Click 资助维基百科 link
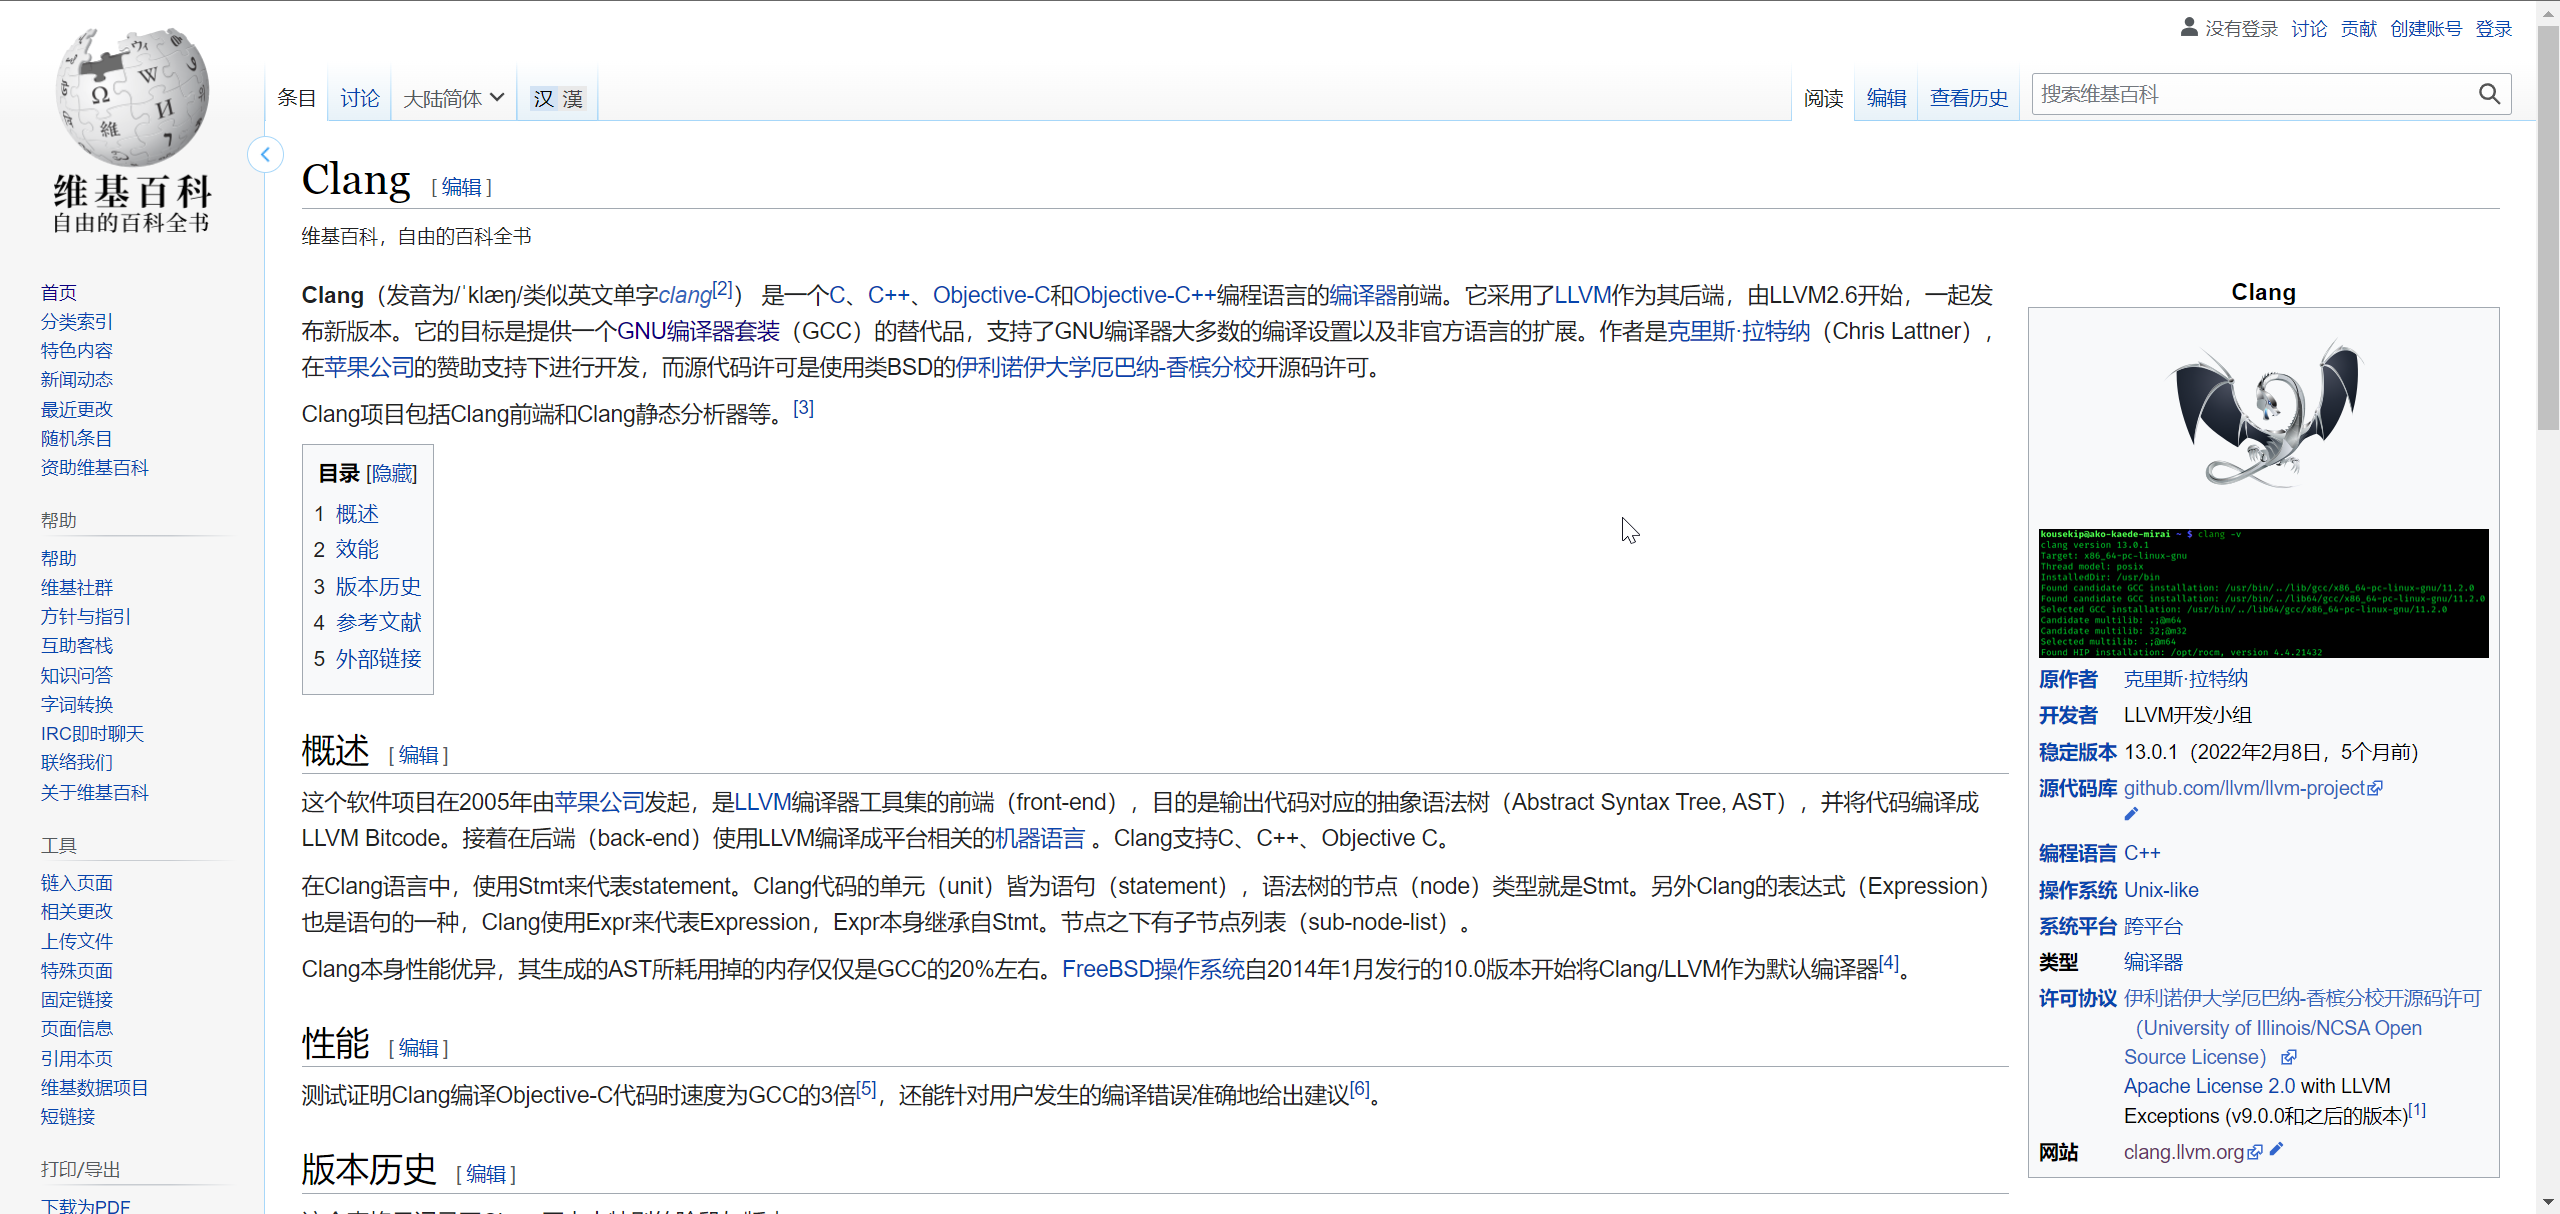The height and width of the screenshot is (1214, 2560). point(95,467)
